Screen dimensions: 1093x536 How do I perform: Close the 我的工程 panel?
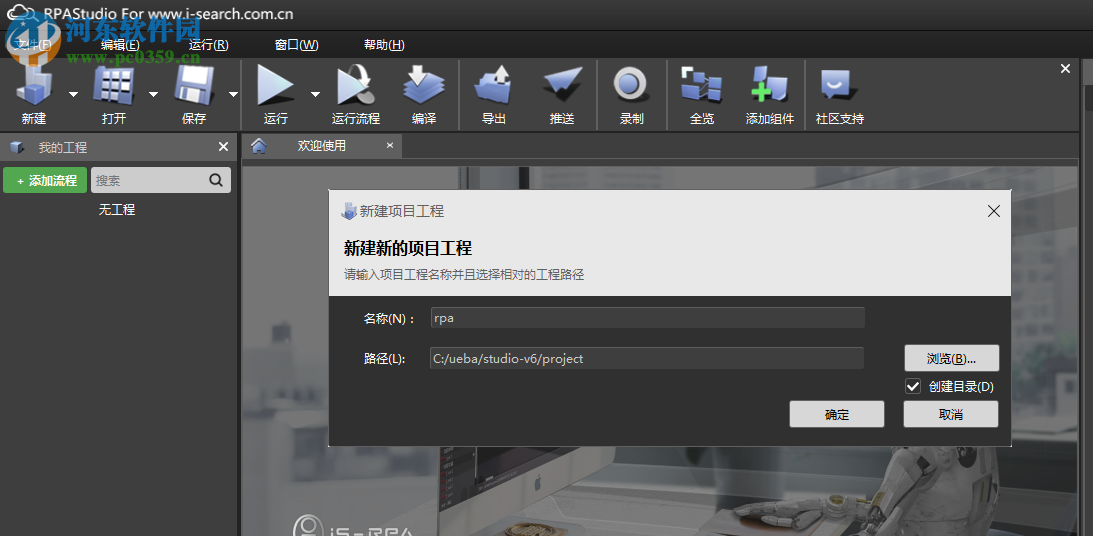click(x=223, y=146)
